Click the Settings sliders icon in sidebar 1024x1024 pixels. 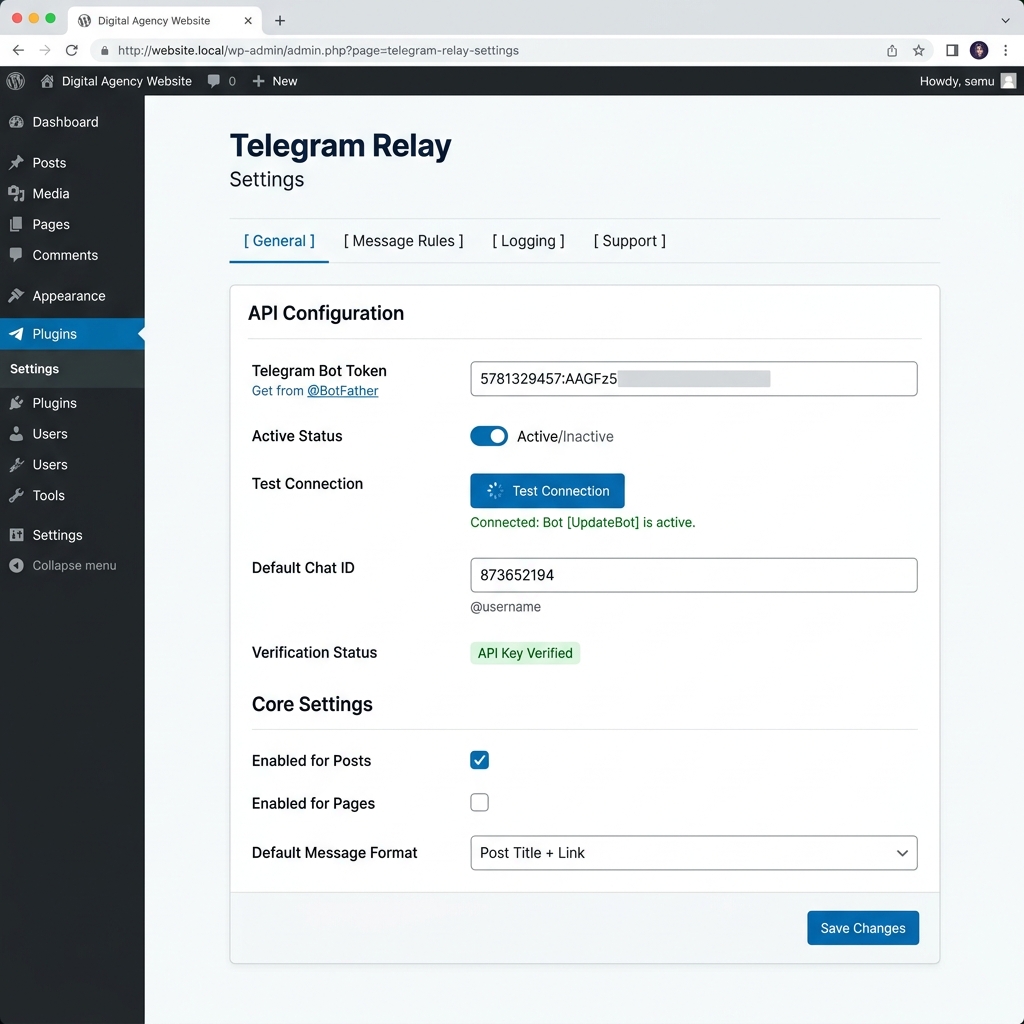tap(16, 535)
